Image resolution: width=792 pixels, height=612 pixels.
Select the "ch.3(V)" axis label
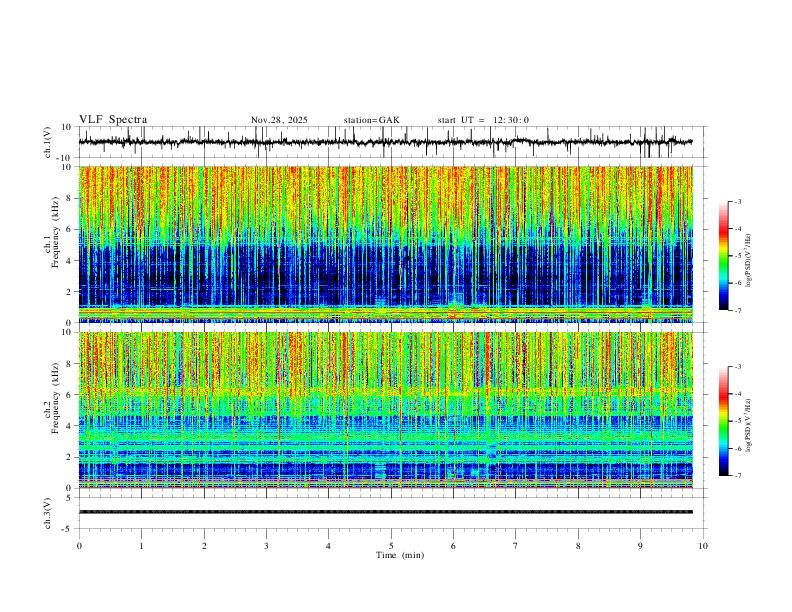click(x=48, y=513)
